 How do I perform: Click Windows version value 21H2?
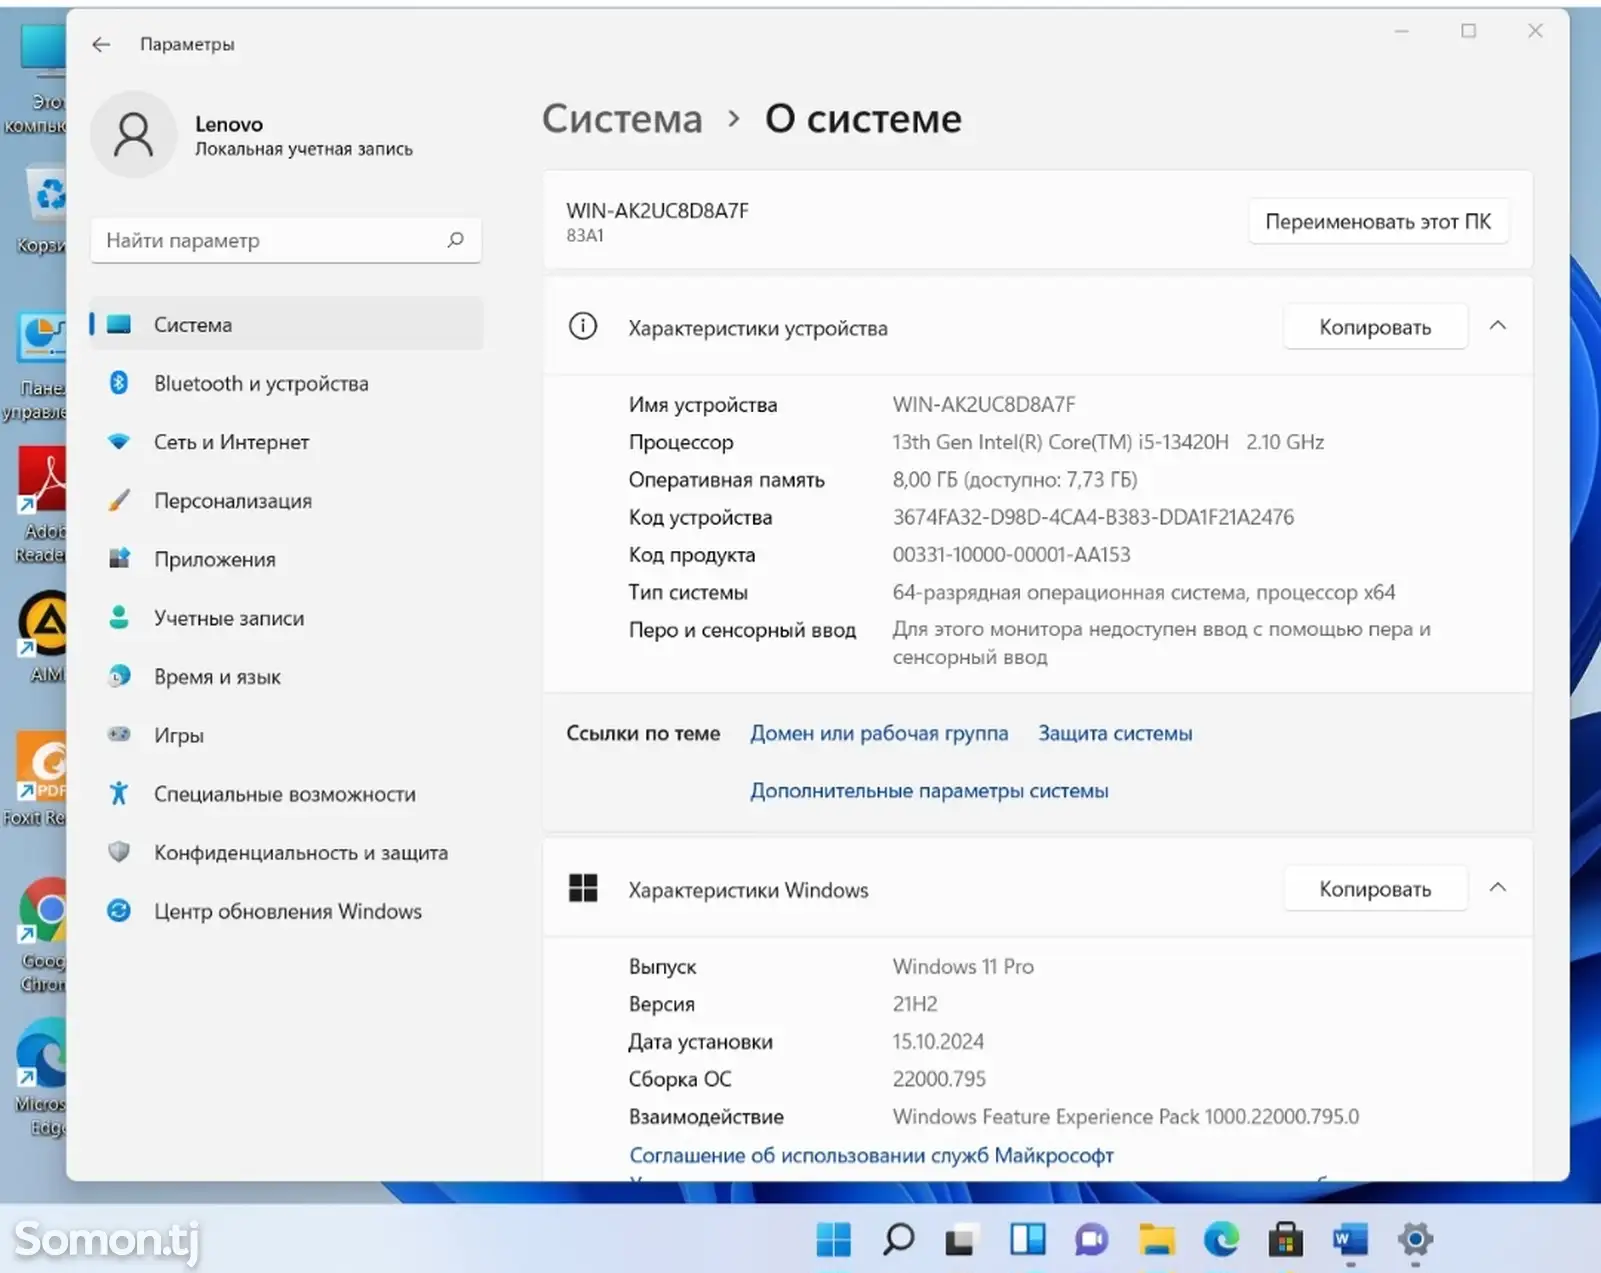click(915, 1004)
